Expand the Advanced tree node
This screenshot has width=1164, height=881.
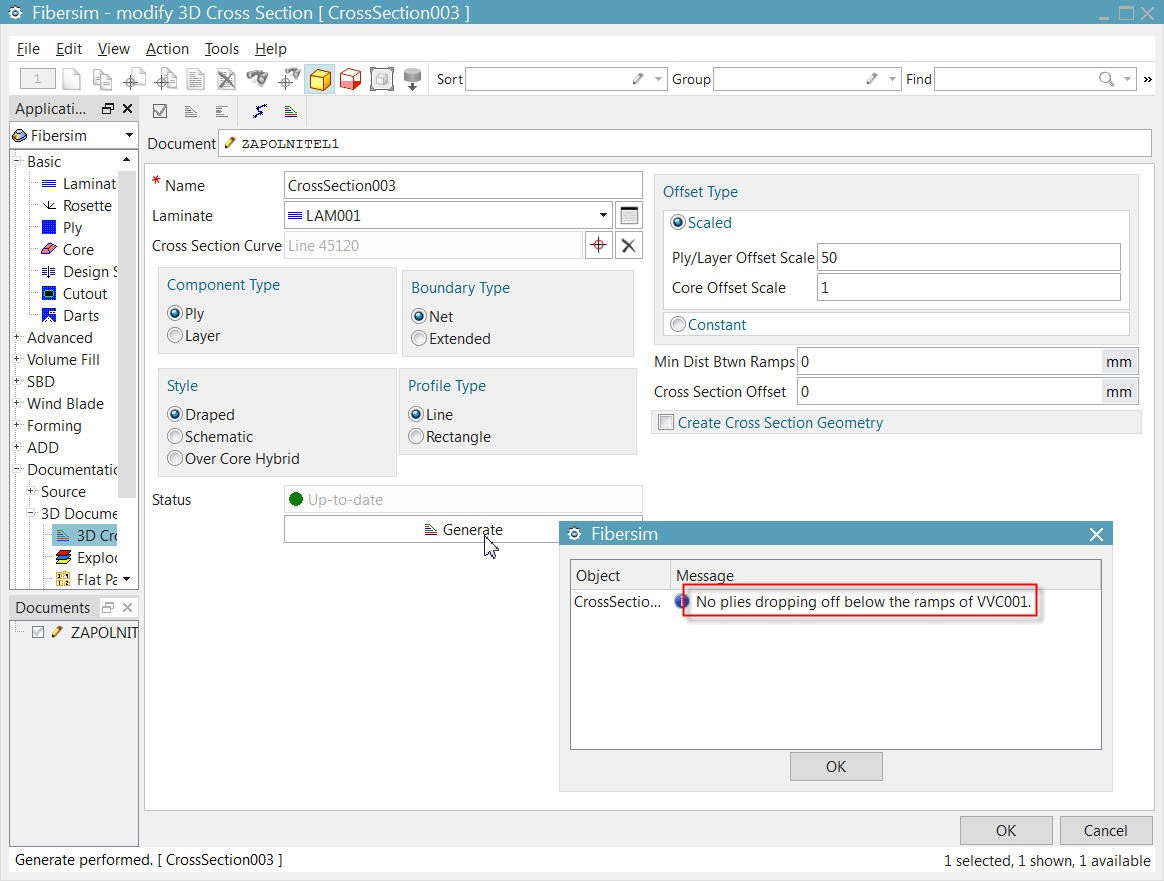click(x=17, y=338)
